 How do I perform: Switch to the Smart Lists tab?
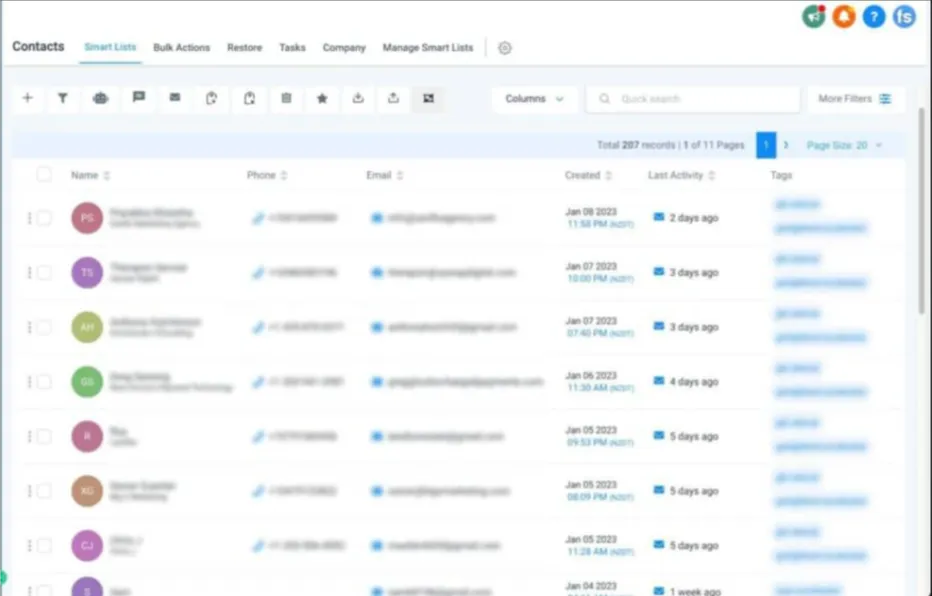[x=110, y=47]
